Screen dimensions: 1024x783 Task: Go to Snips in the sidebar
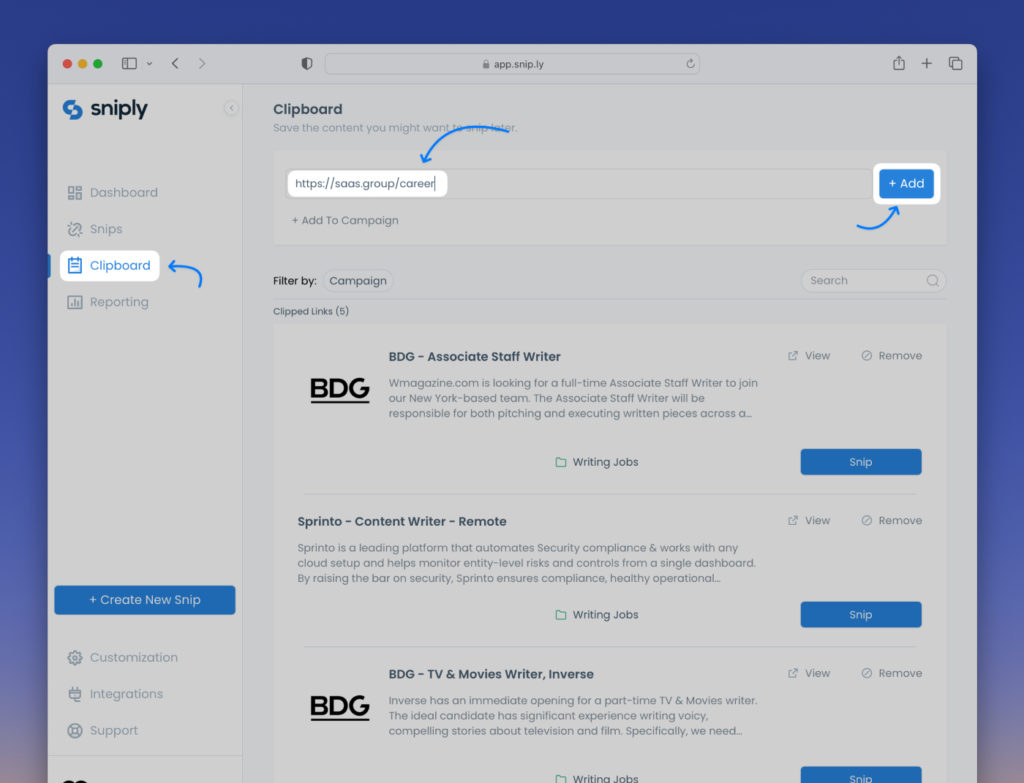click(x=105, y=229)
